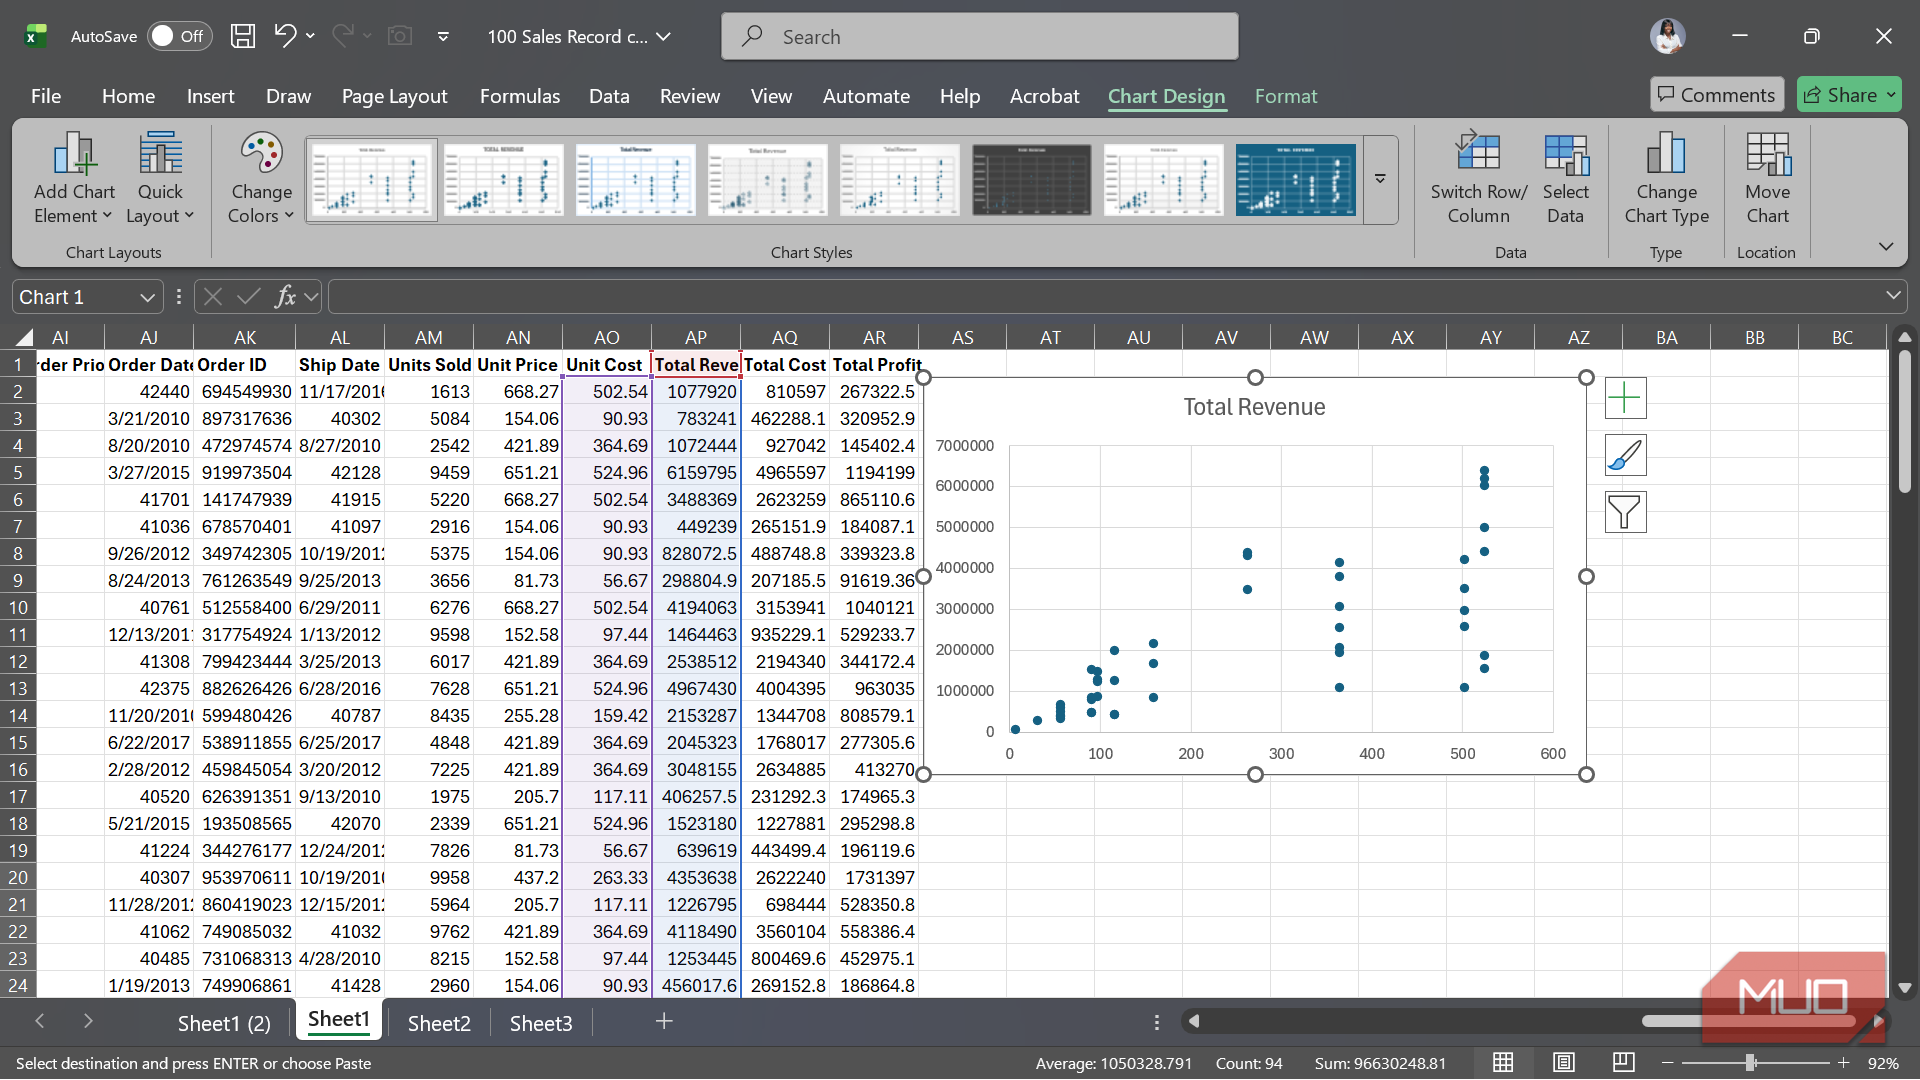
Task: Open Quick Layout options
Action: 160,178
